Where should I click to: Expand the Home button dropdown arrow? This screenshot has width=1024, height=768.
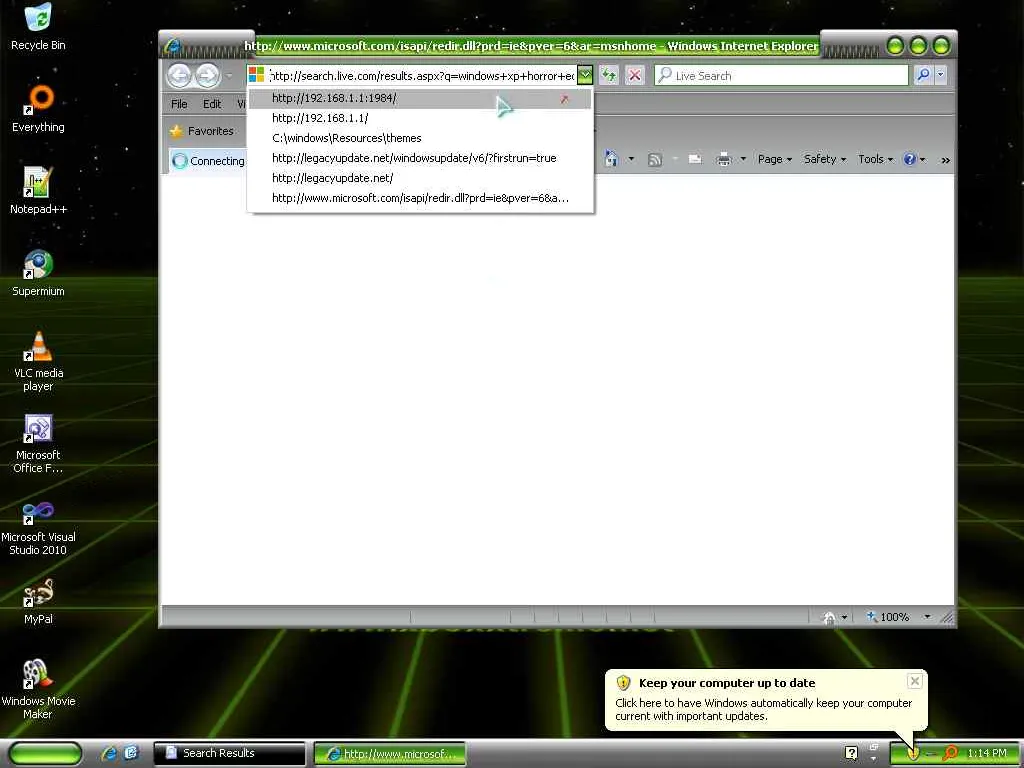coord(631,159)
